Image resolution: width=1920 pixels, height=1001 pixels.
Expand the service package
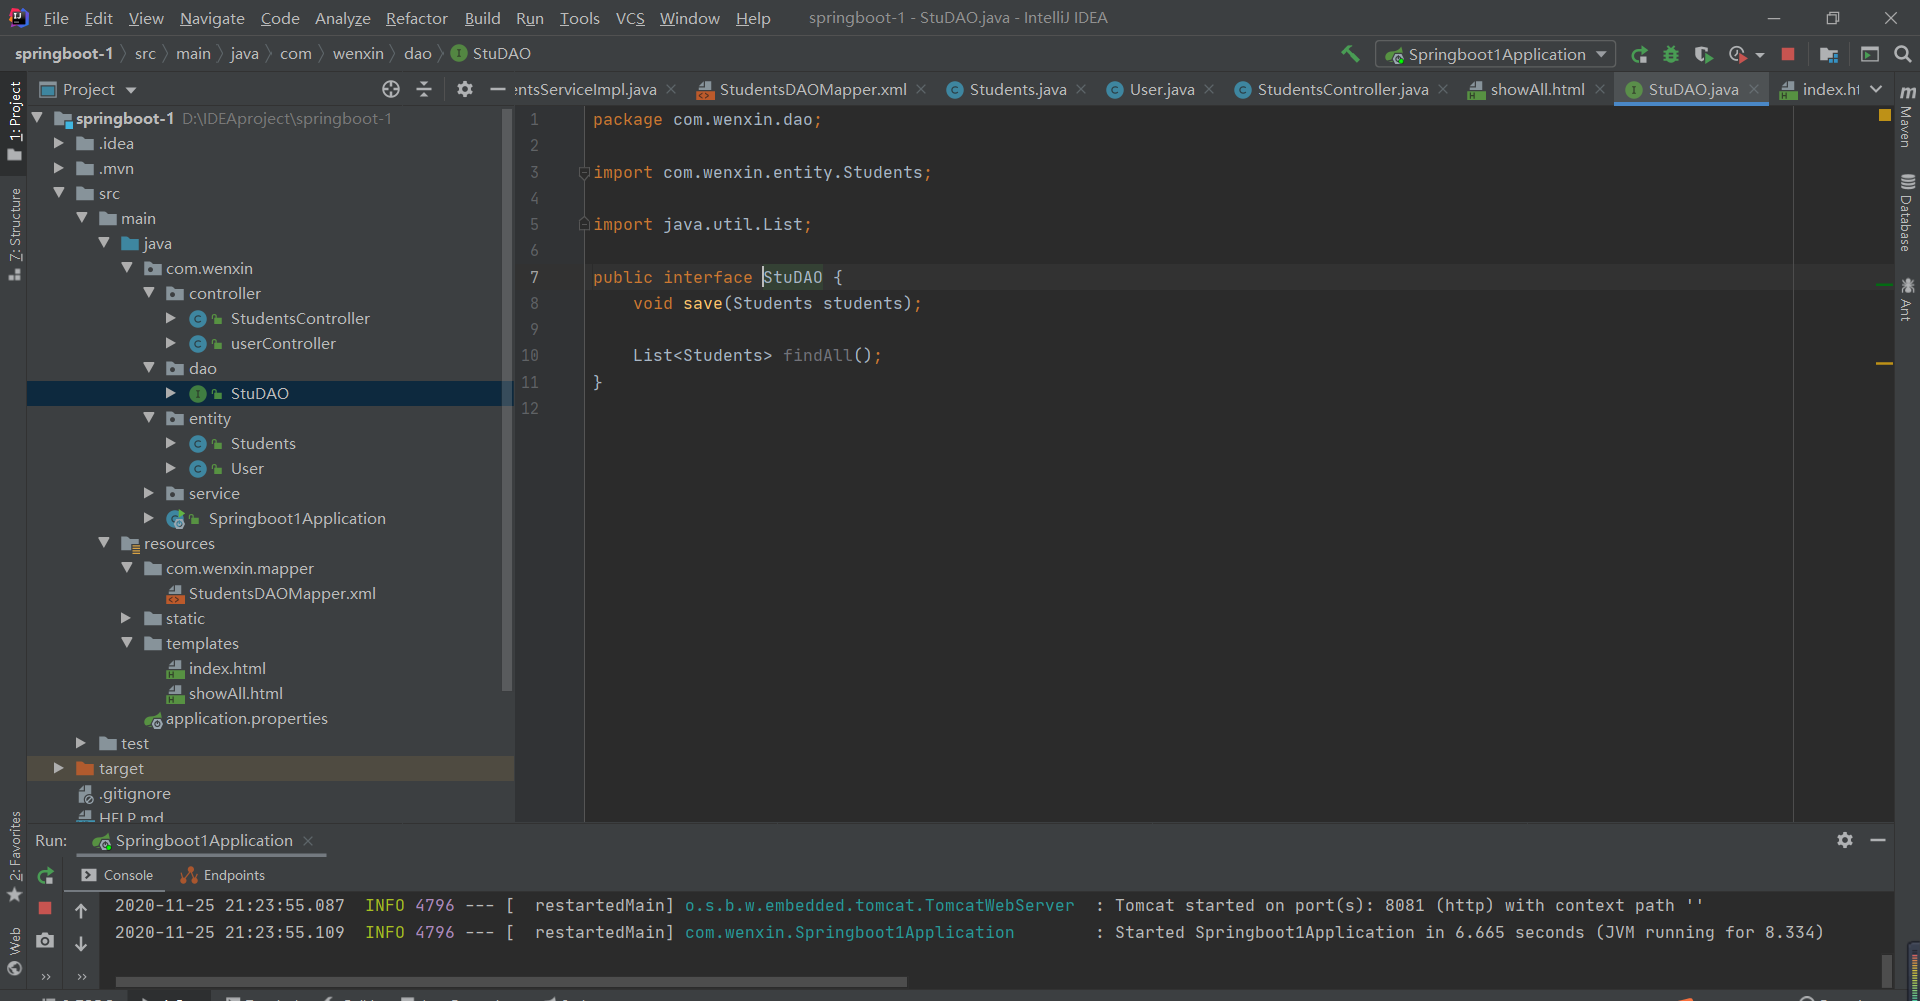click(x=149, y=493)
